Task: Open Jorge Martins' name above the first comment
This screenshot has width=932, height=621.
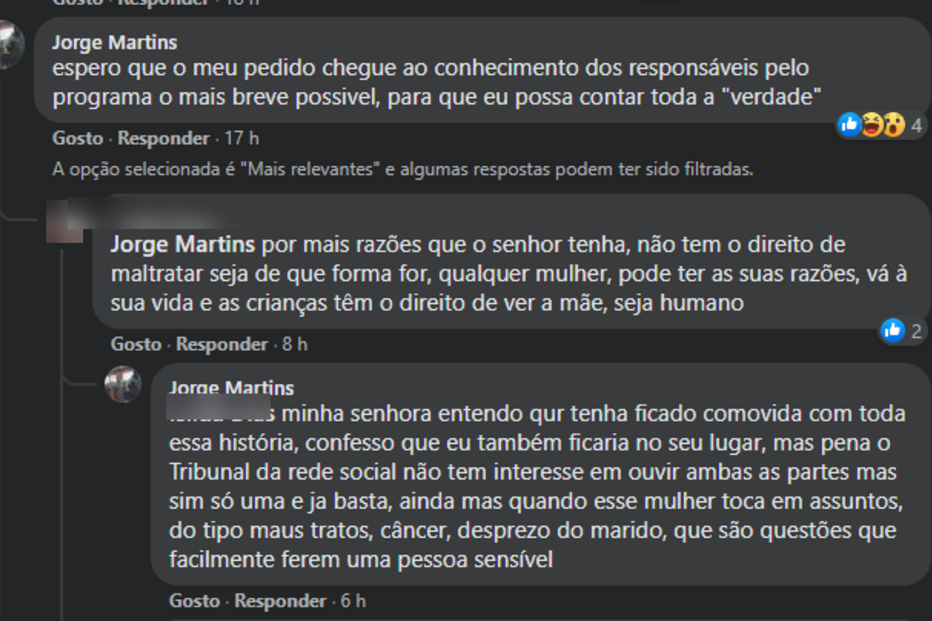Action: coord(117,42)
